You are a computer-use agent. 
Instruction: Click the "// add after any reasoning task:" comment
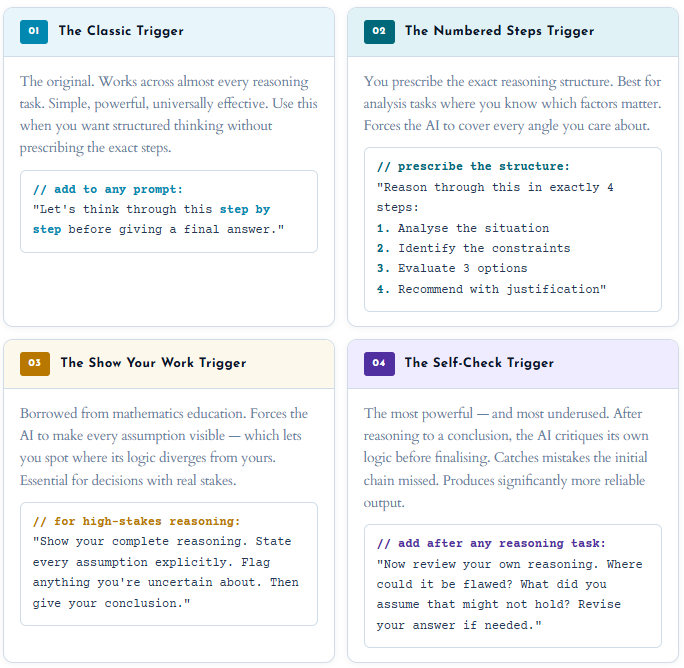(491, 543)
